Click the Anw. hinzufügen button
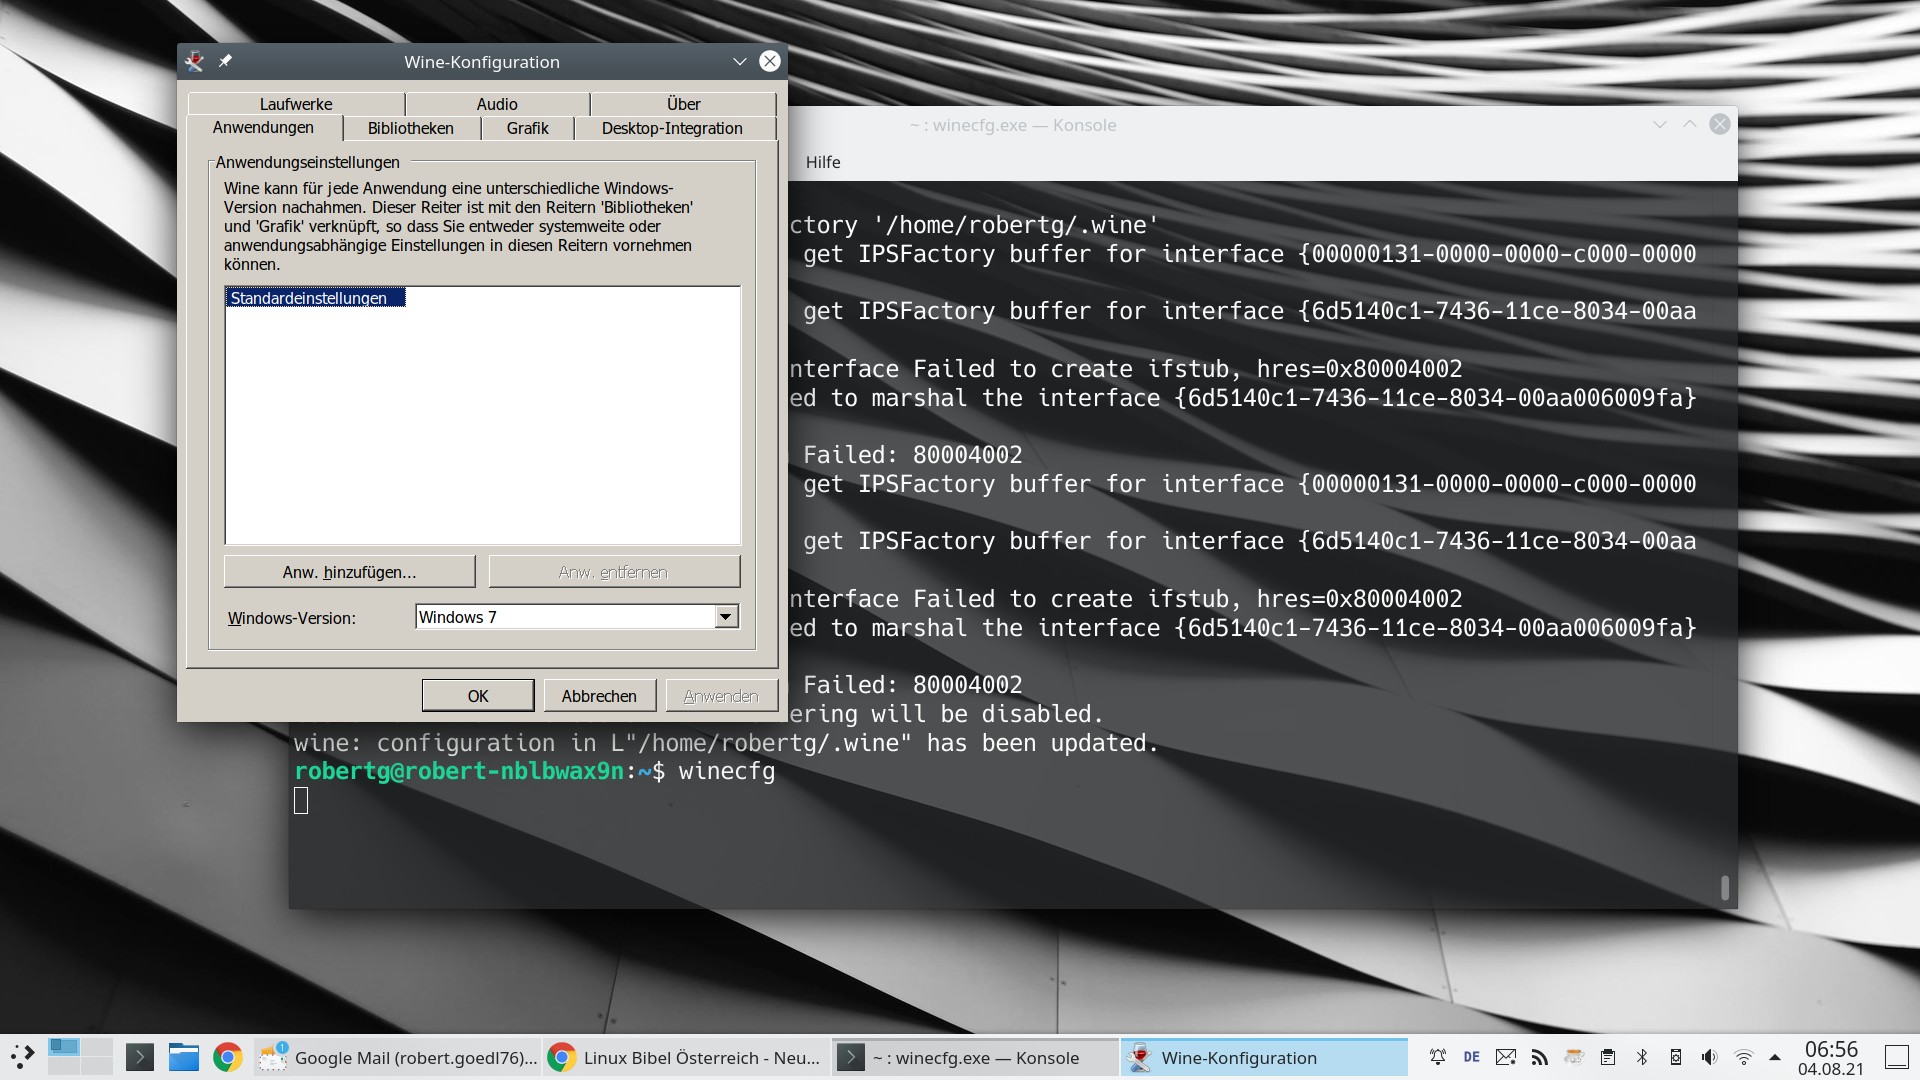The width and height of the screenshot is (1920, 1080). coord(349,571)
